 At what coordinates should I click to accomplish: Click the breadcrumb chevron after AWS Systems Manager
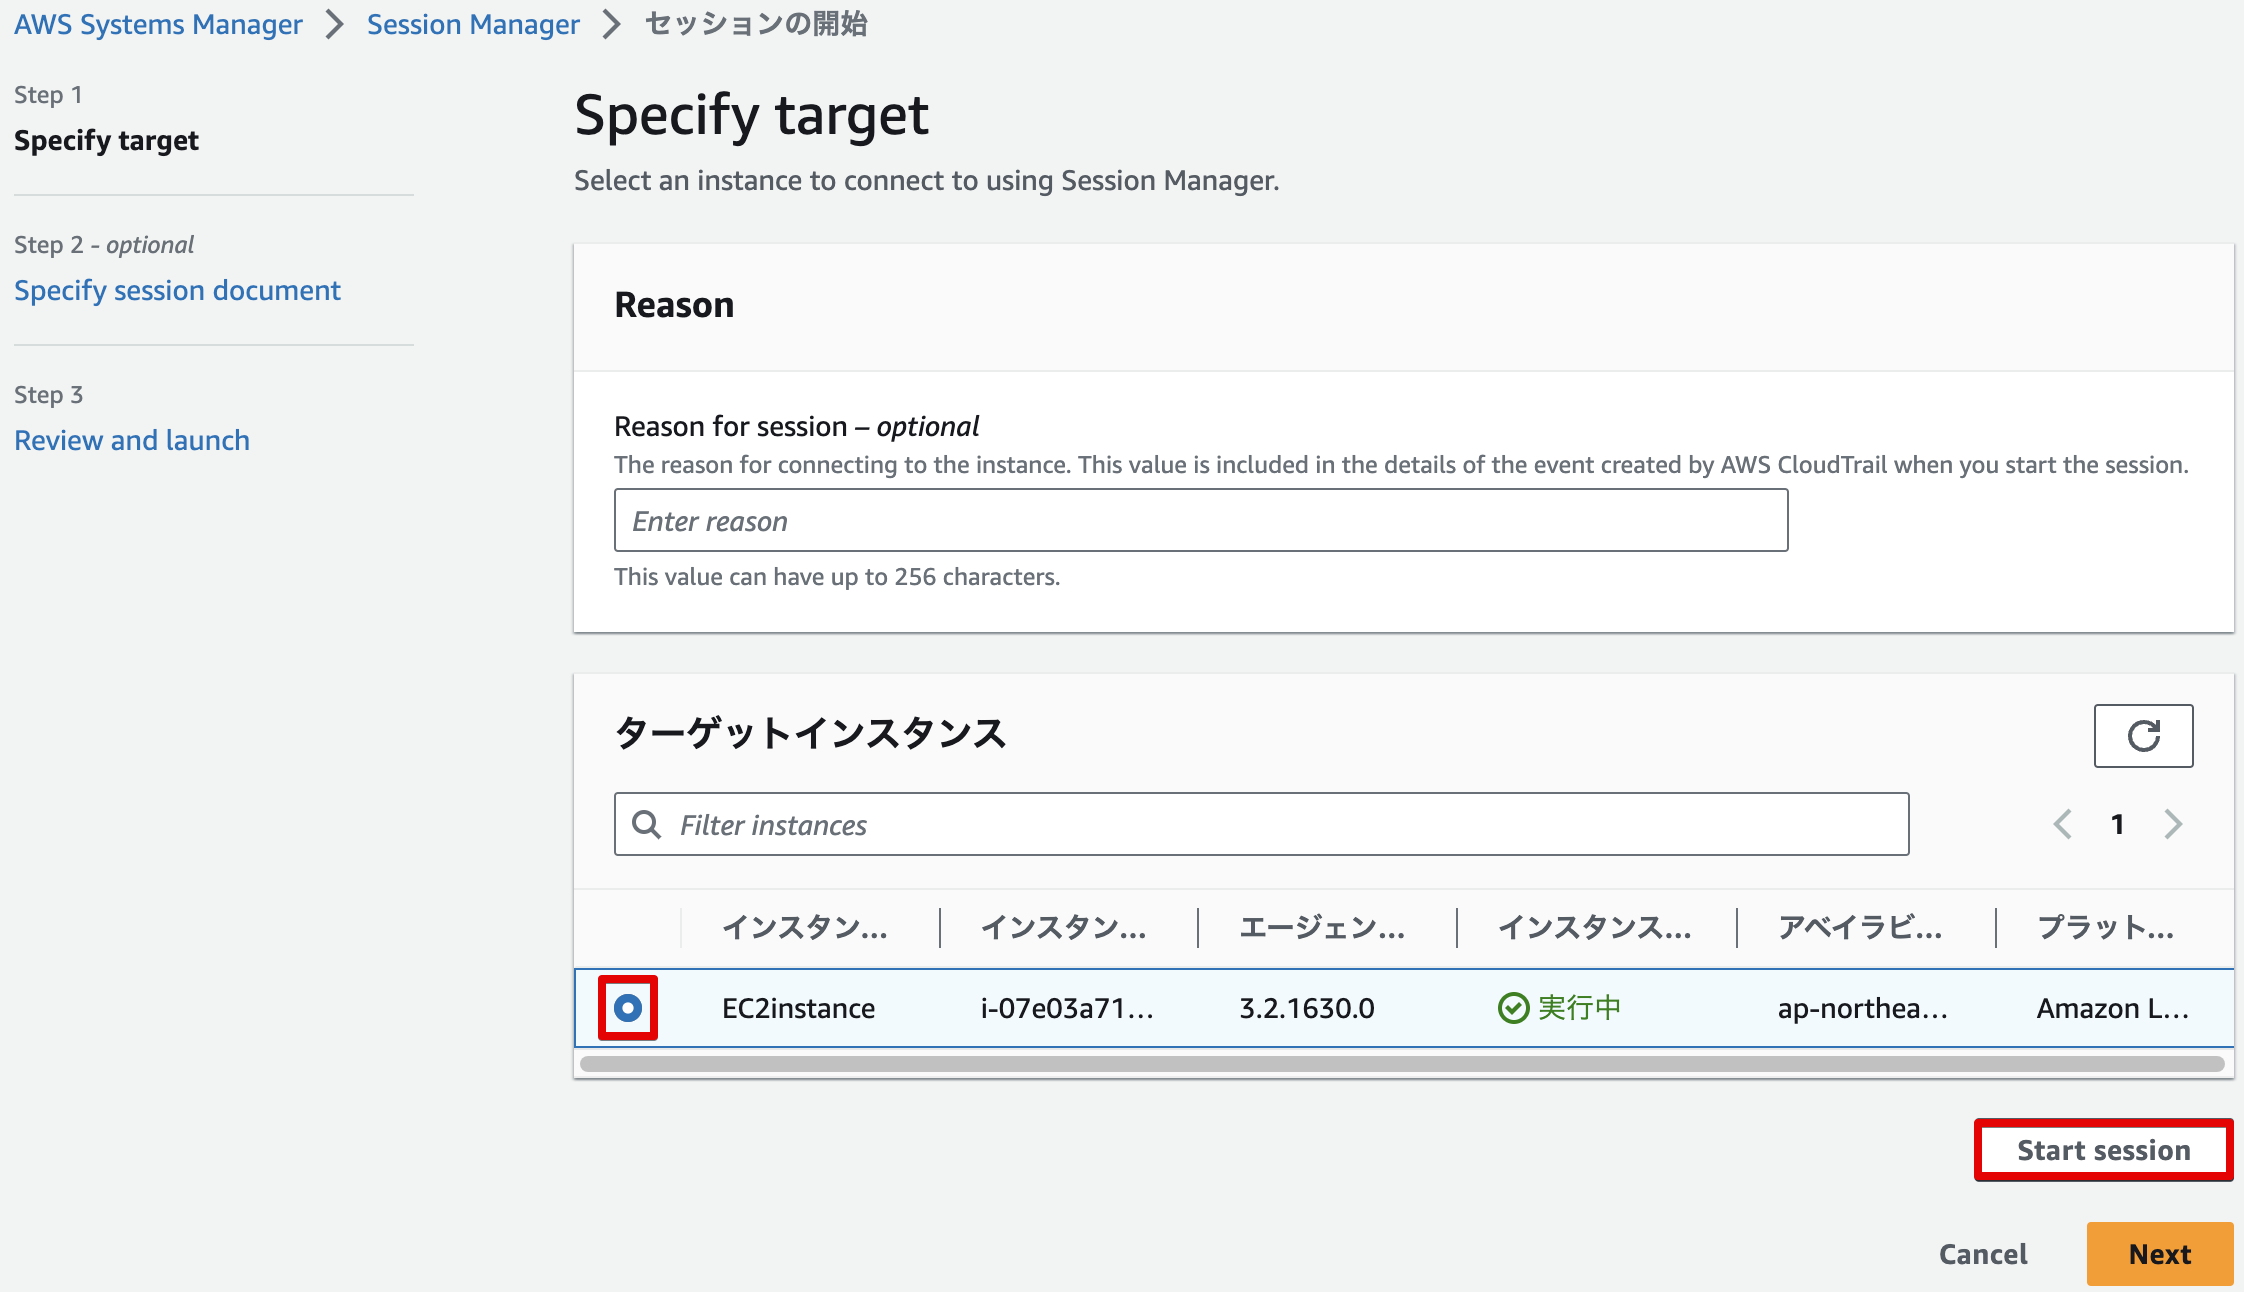334,24
